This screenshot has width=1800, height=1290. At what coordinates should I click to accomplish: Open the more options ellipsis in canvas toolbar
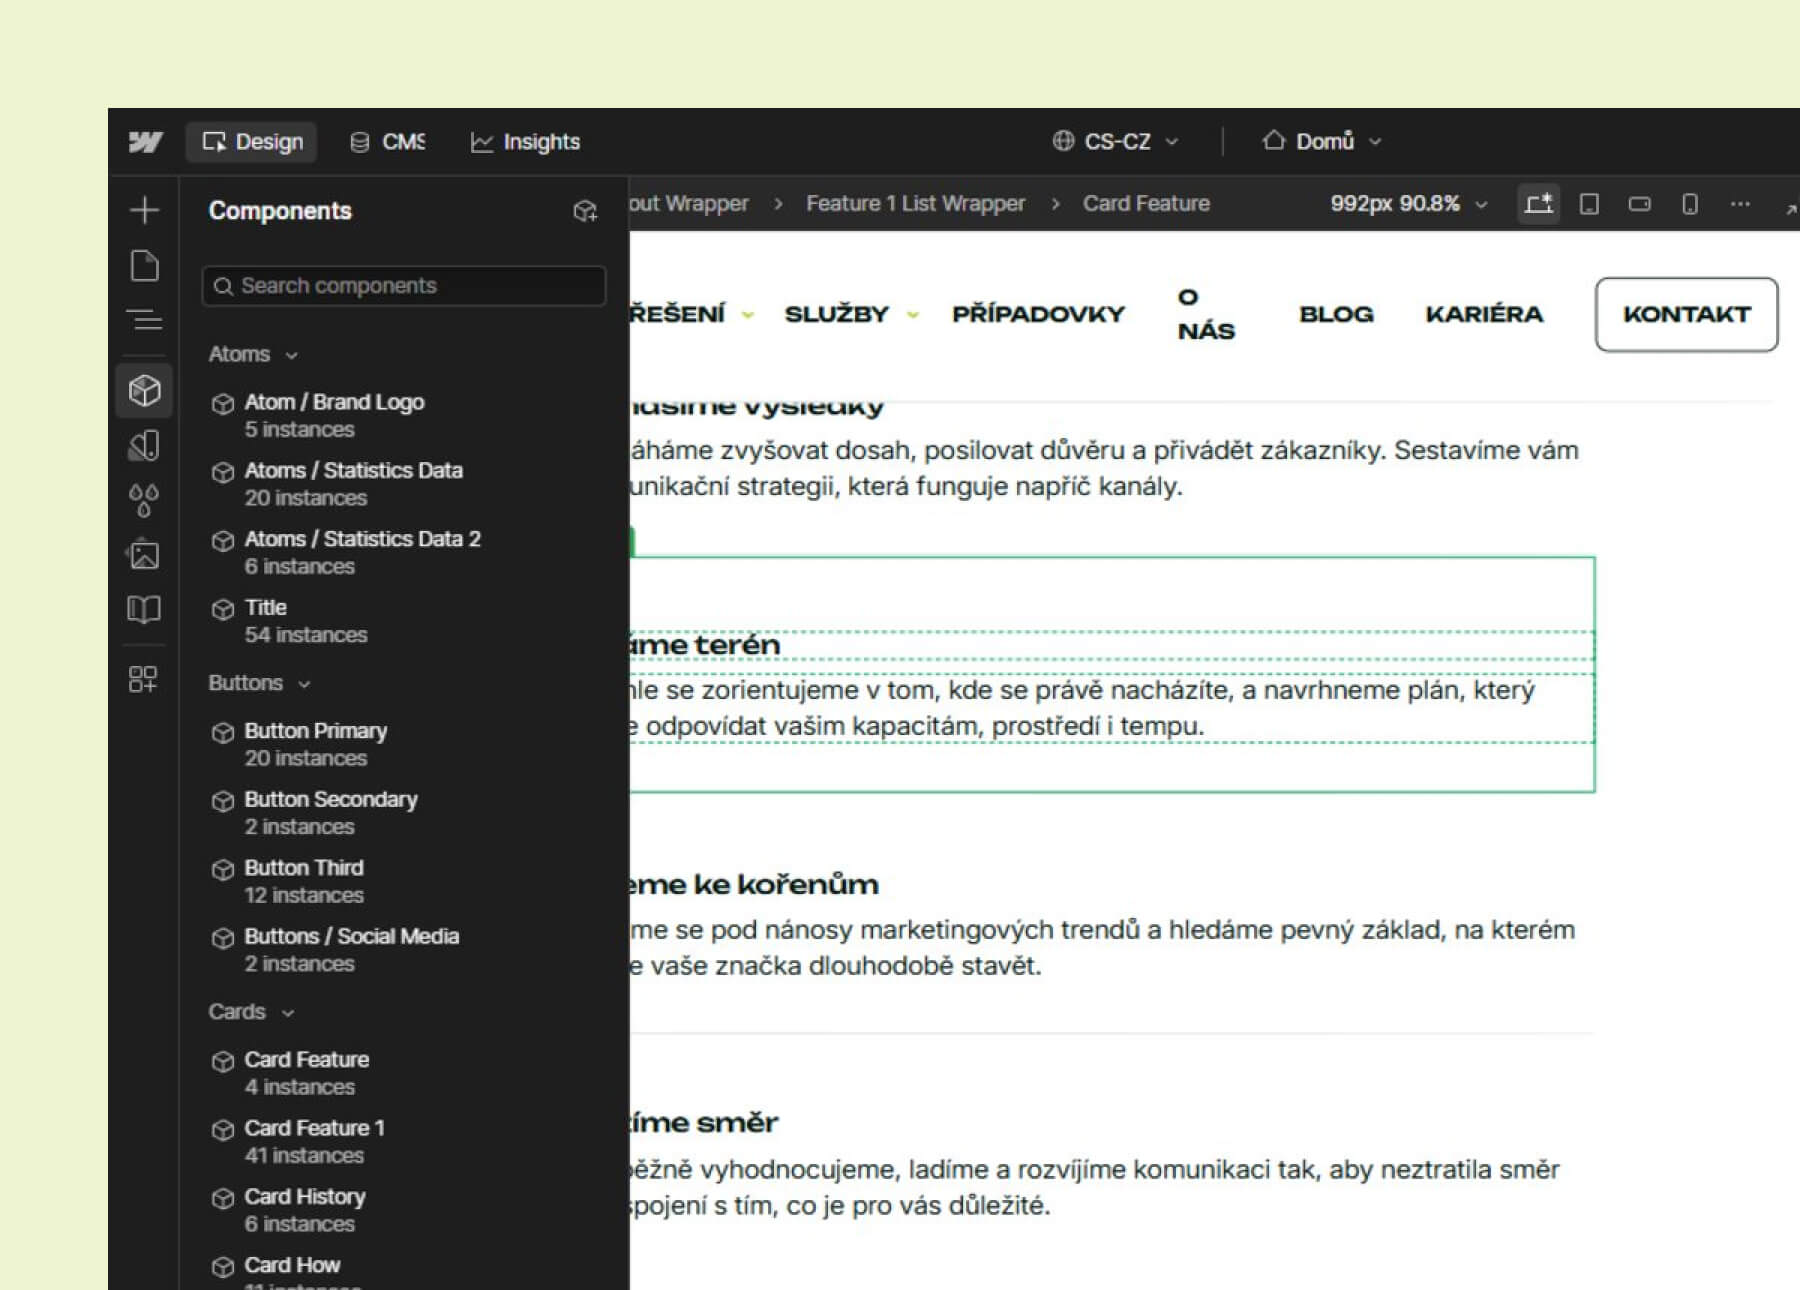pyautogui.click(x=1740, y=204)
